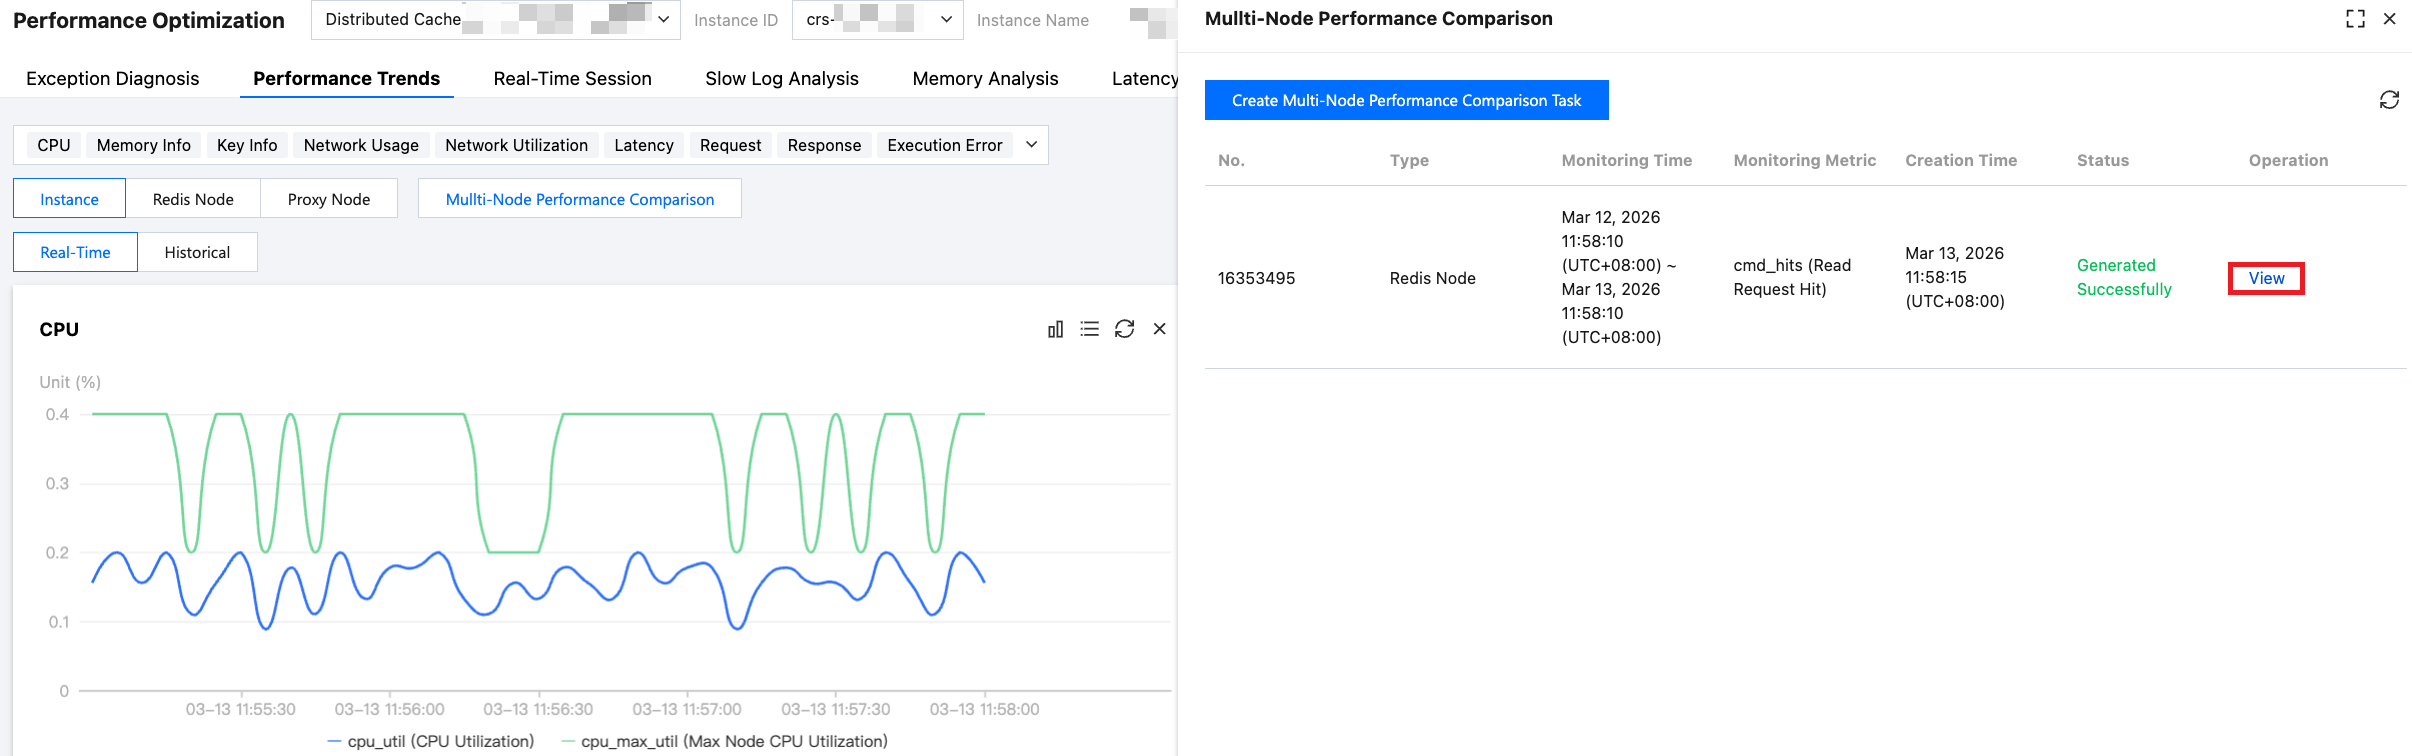Switch to Historical view mode
The image size is (2412, 756).
(197, 252)
